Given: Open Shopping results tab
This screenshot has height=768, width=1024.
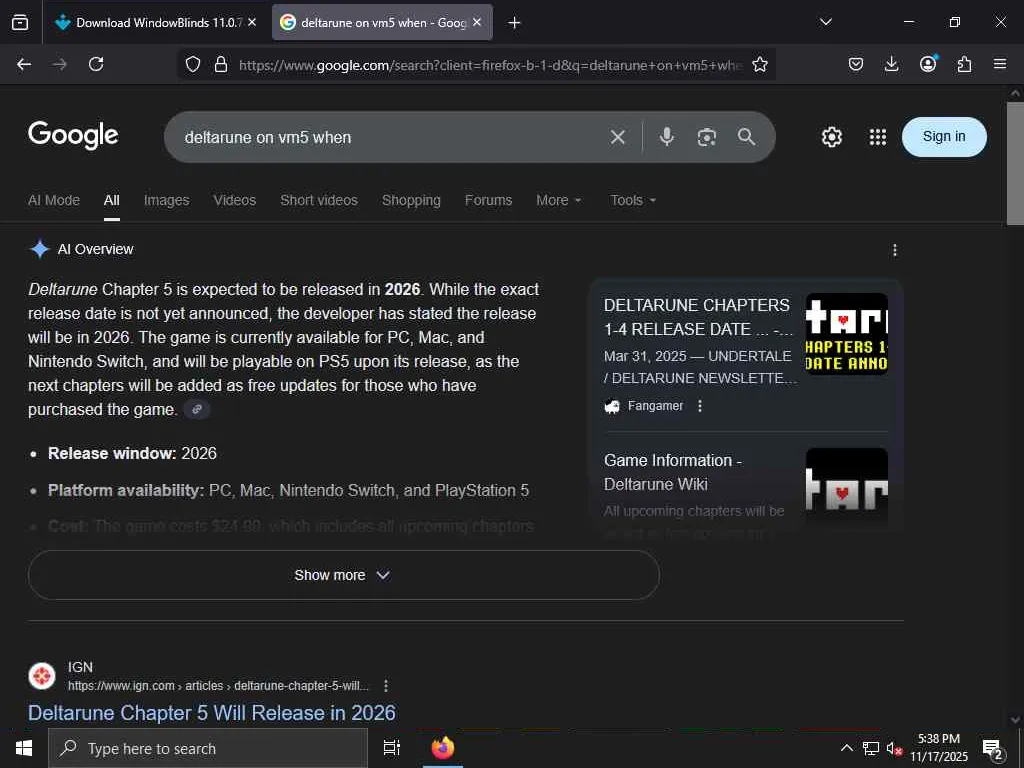Looking at the screenshot, I should 411,200.
